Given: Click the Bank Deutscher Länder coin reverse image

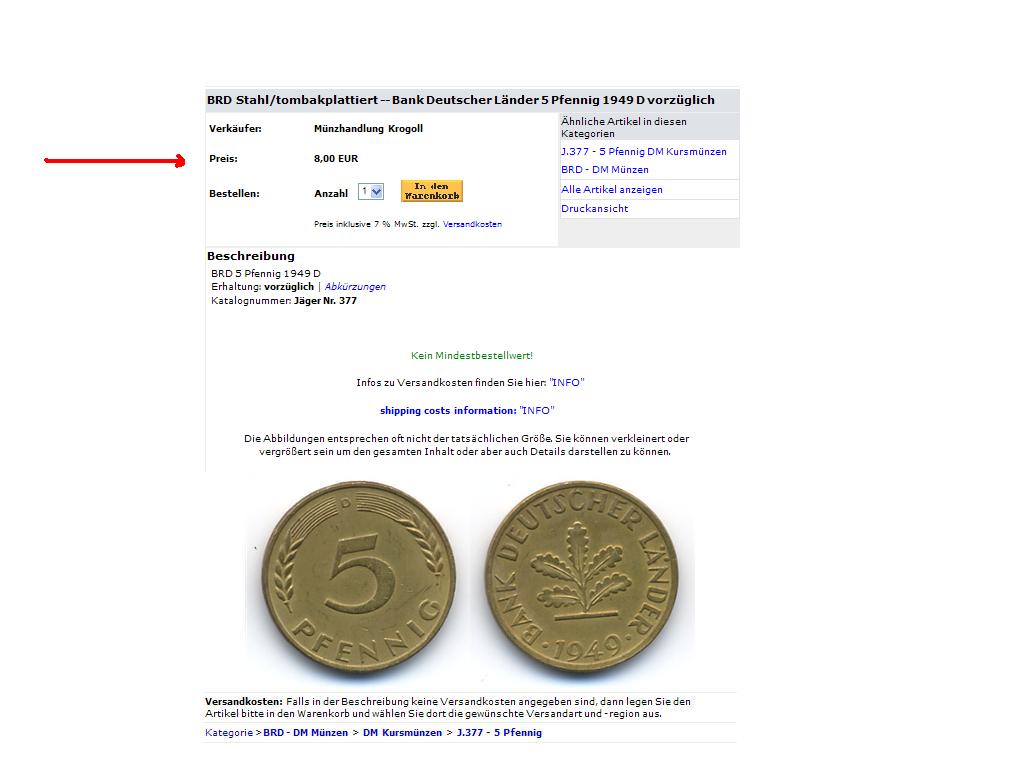Looking at the screenshot, I should (582, 578).
